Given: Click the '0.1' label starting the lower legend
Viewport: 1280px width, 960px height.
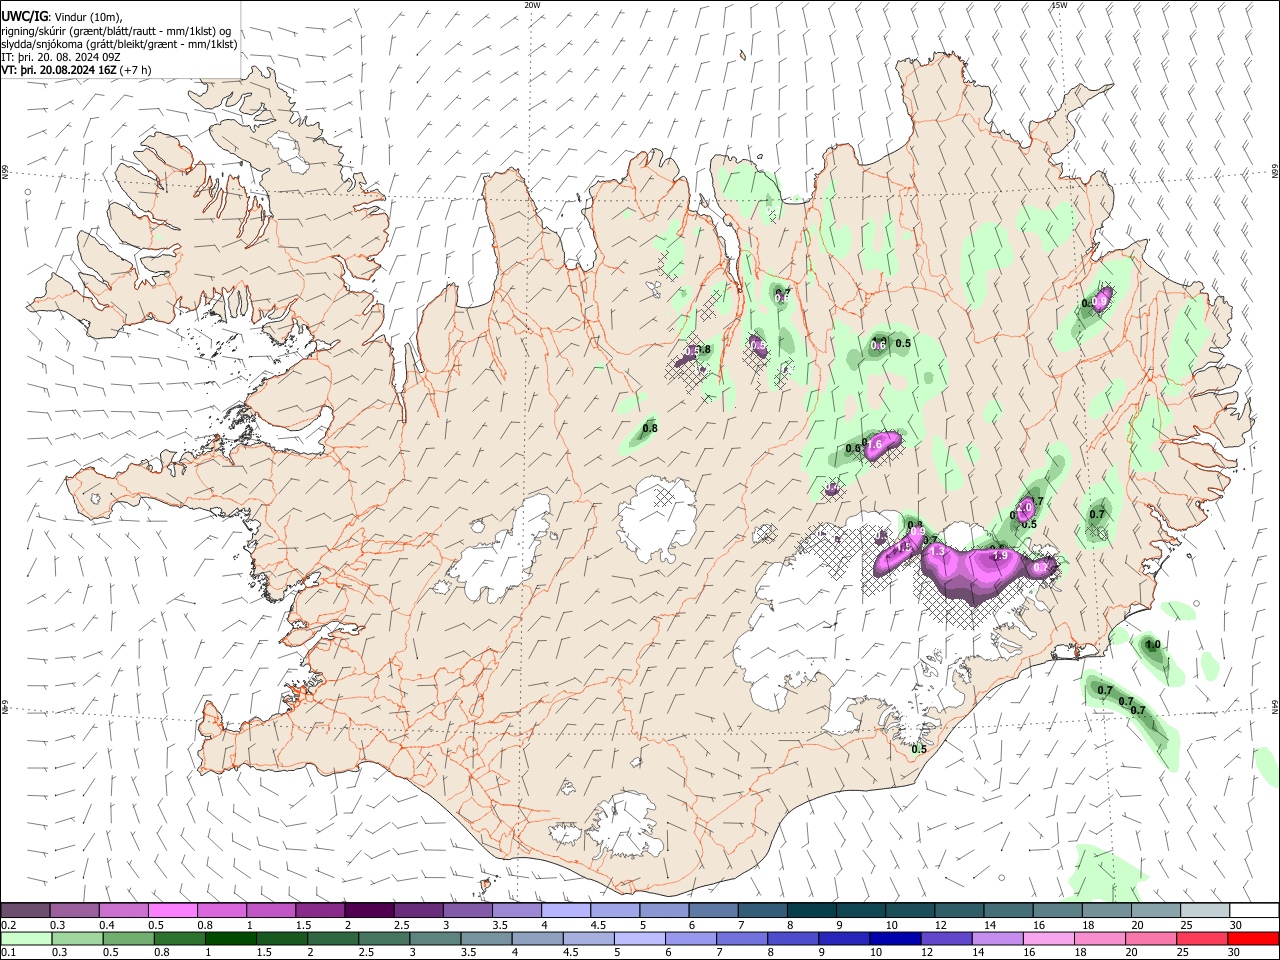Looking at the screenshot, I should point(8,953).
